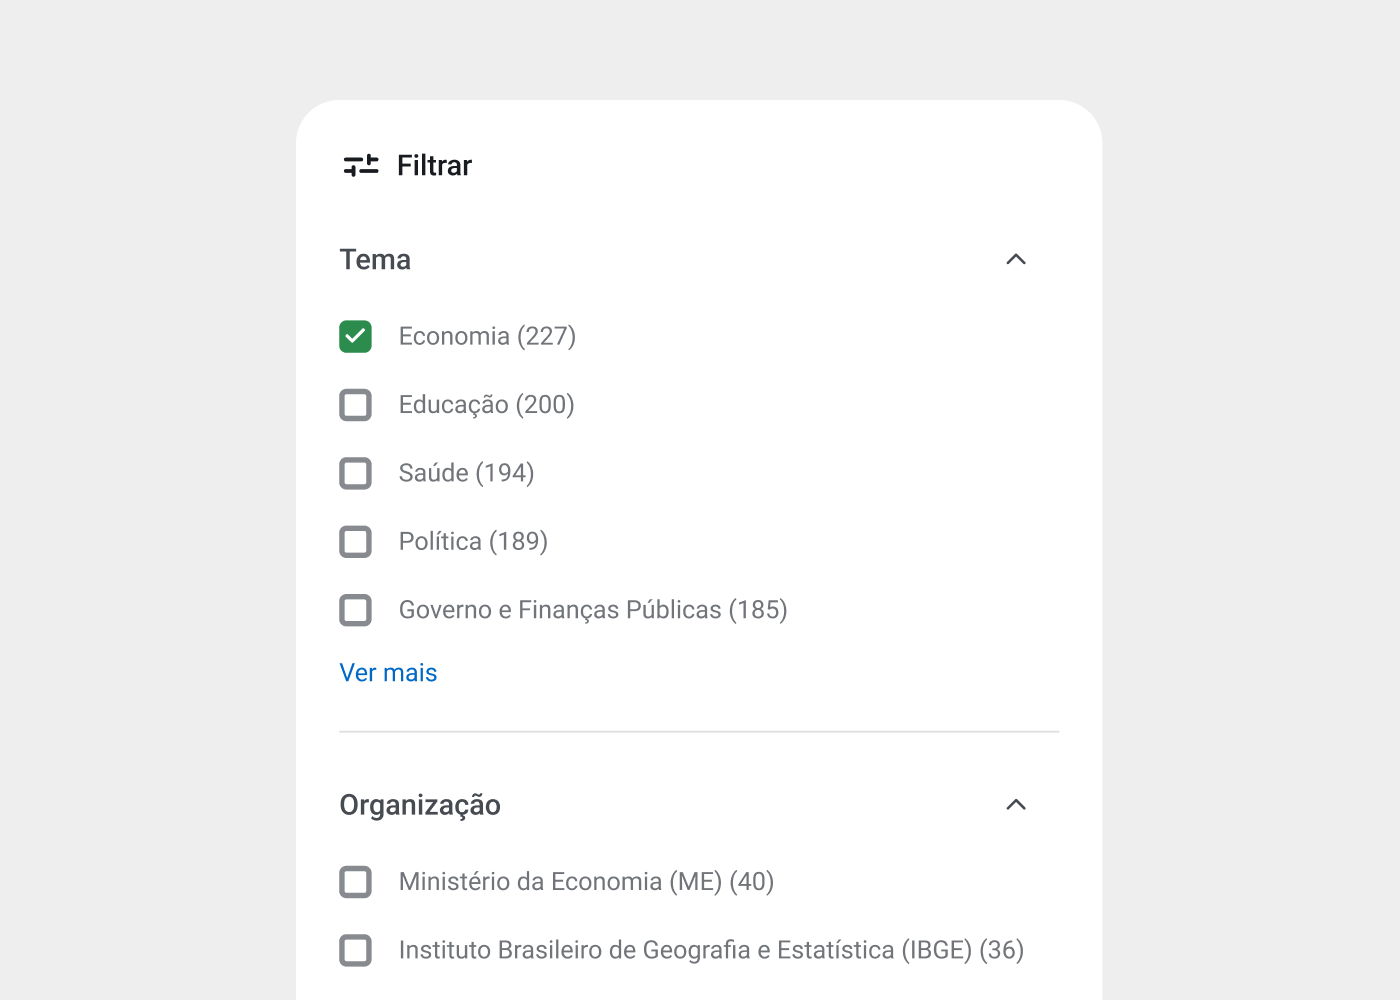Uncheck the Economia (227) checkbox
Screen dimensions: 1400x1000
click(x=355, y=337)
